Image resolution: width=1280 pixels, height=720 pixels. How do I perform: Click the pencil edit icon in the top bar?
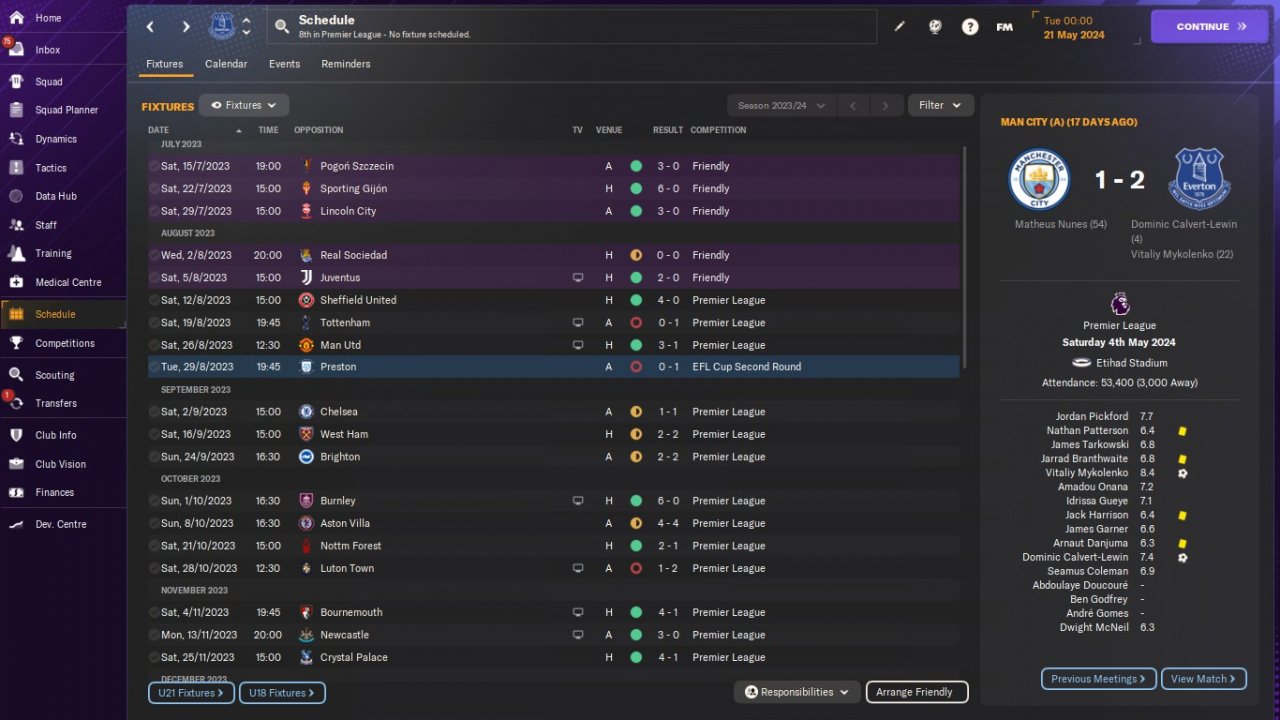point(899,27)
